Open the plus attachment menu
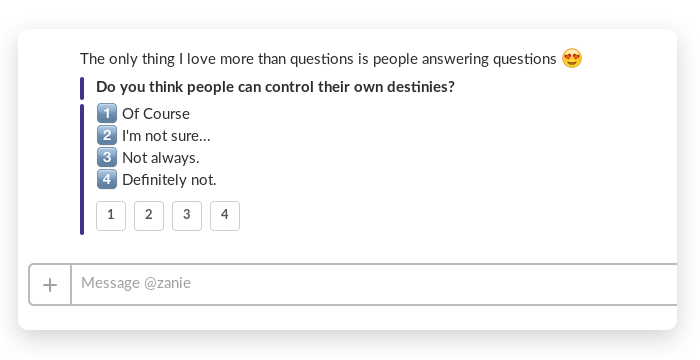The height and width of the screenshot is (360, 700). tap(50, 285)
